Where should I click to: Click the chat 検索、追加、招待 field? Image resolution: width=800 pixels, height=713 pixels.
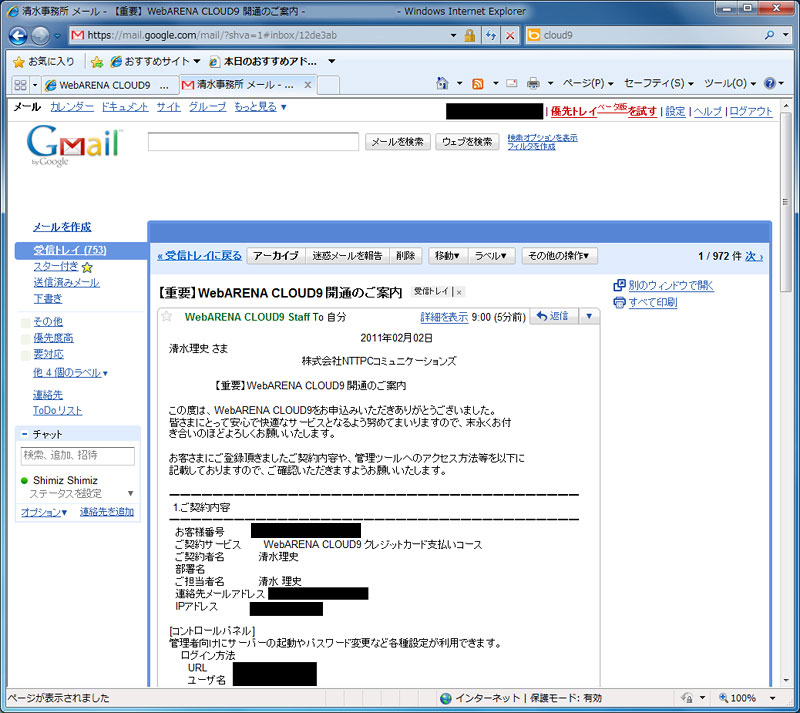pyautogui.click(x=78, y=455)
